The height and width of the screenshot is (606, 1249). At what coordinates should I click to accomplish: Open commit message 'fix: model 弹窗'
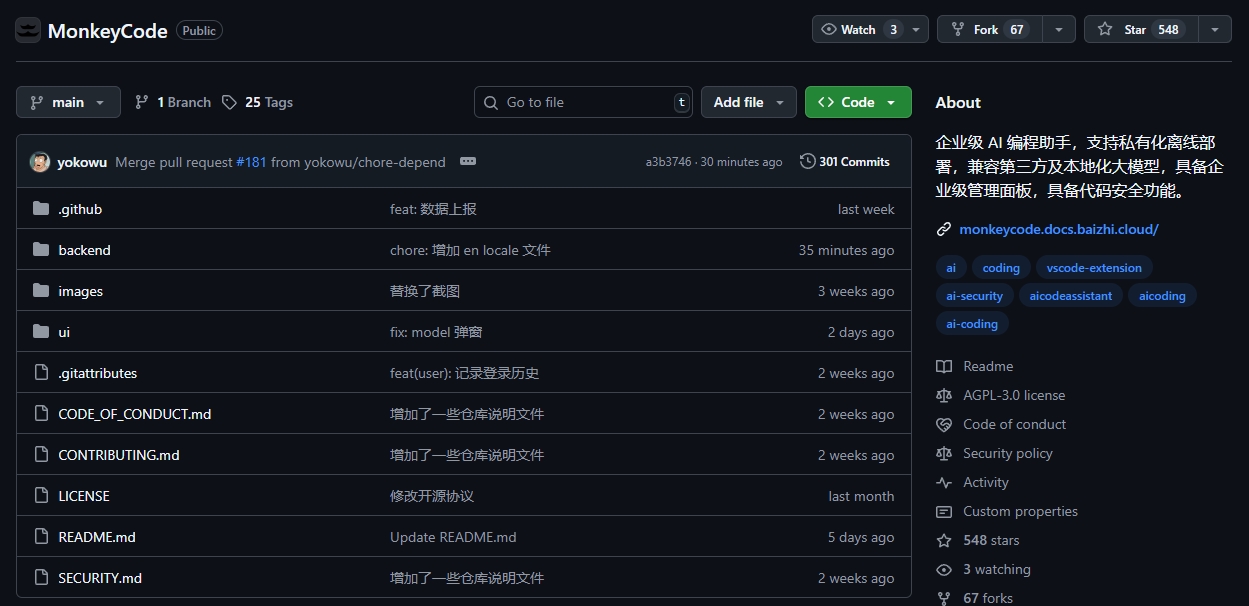[436, 332]
